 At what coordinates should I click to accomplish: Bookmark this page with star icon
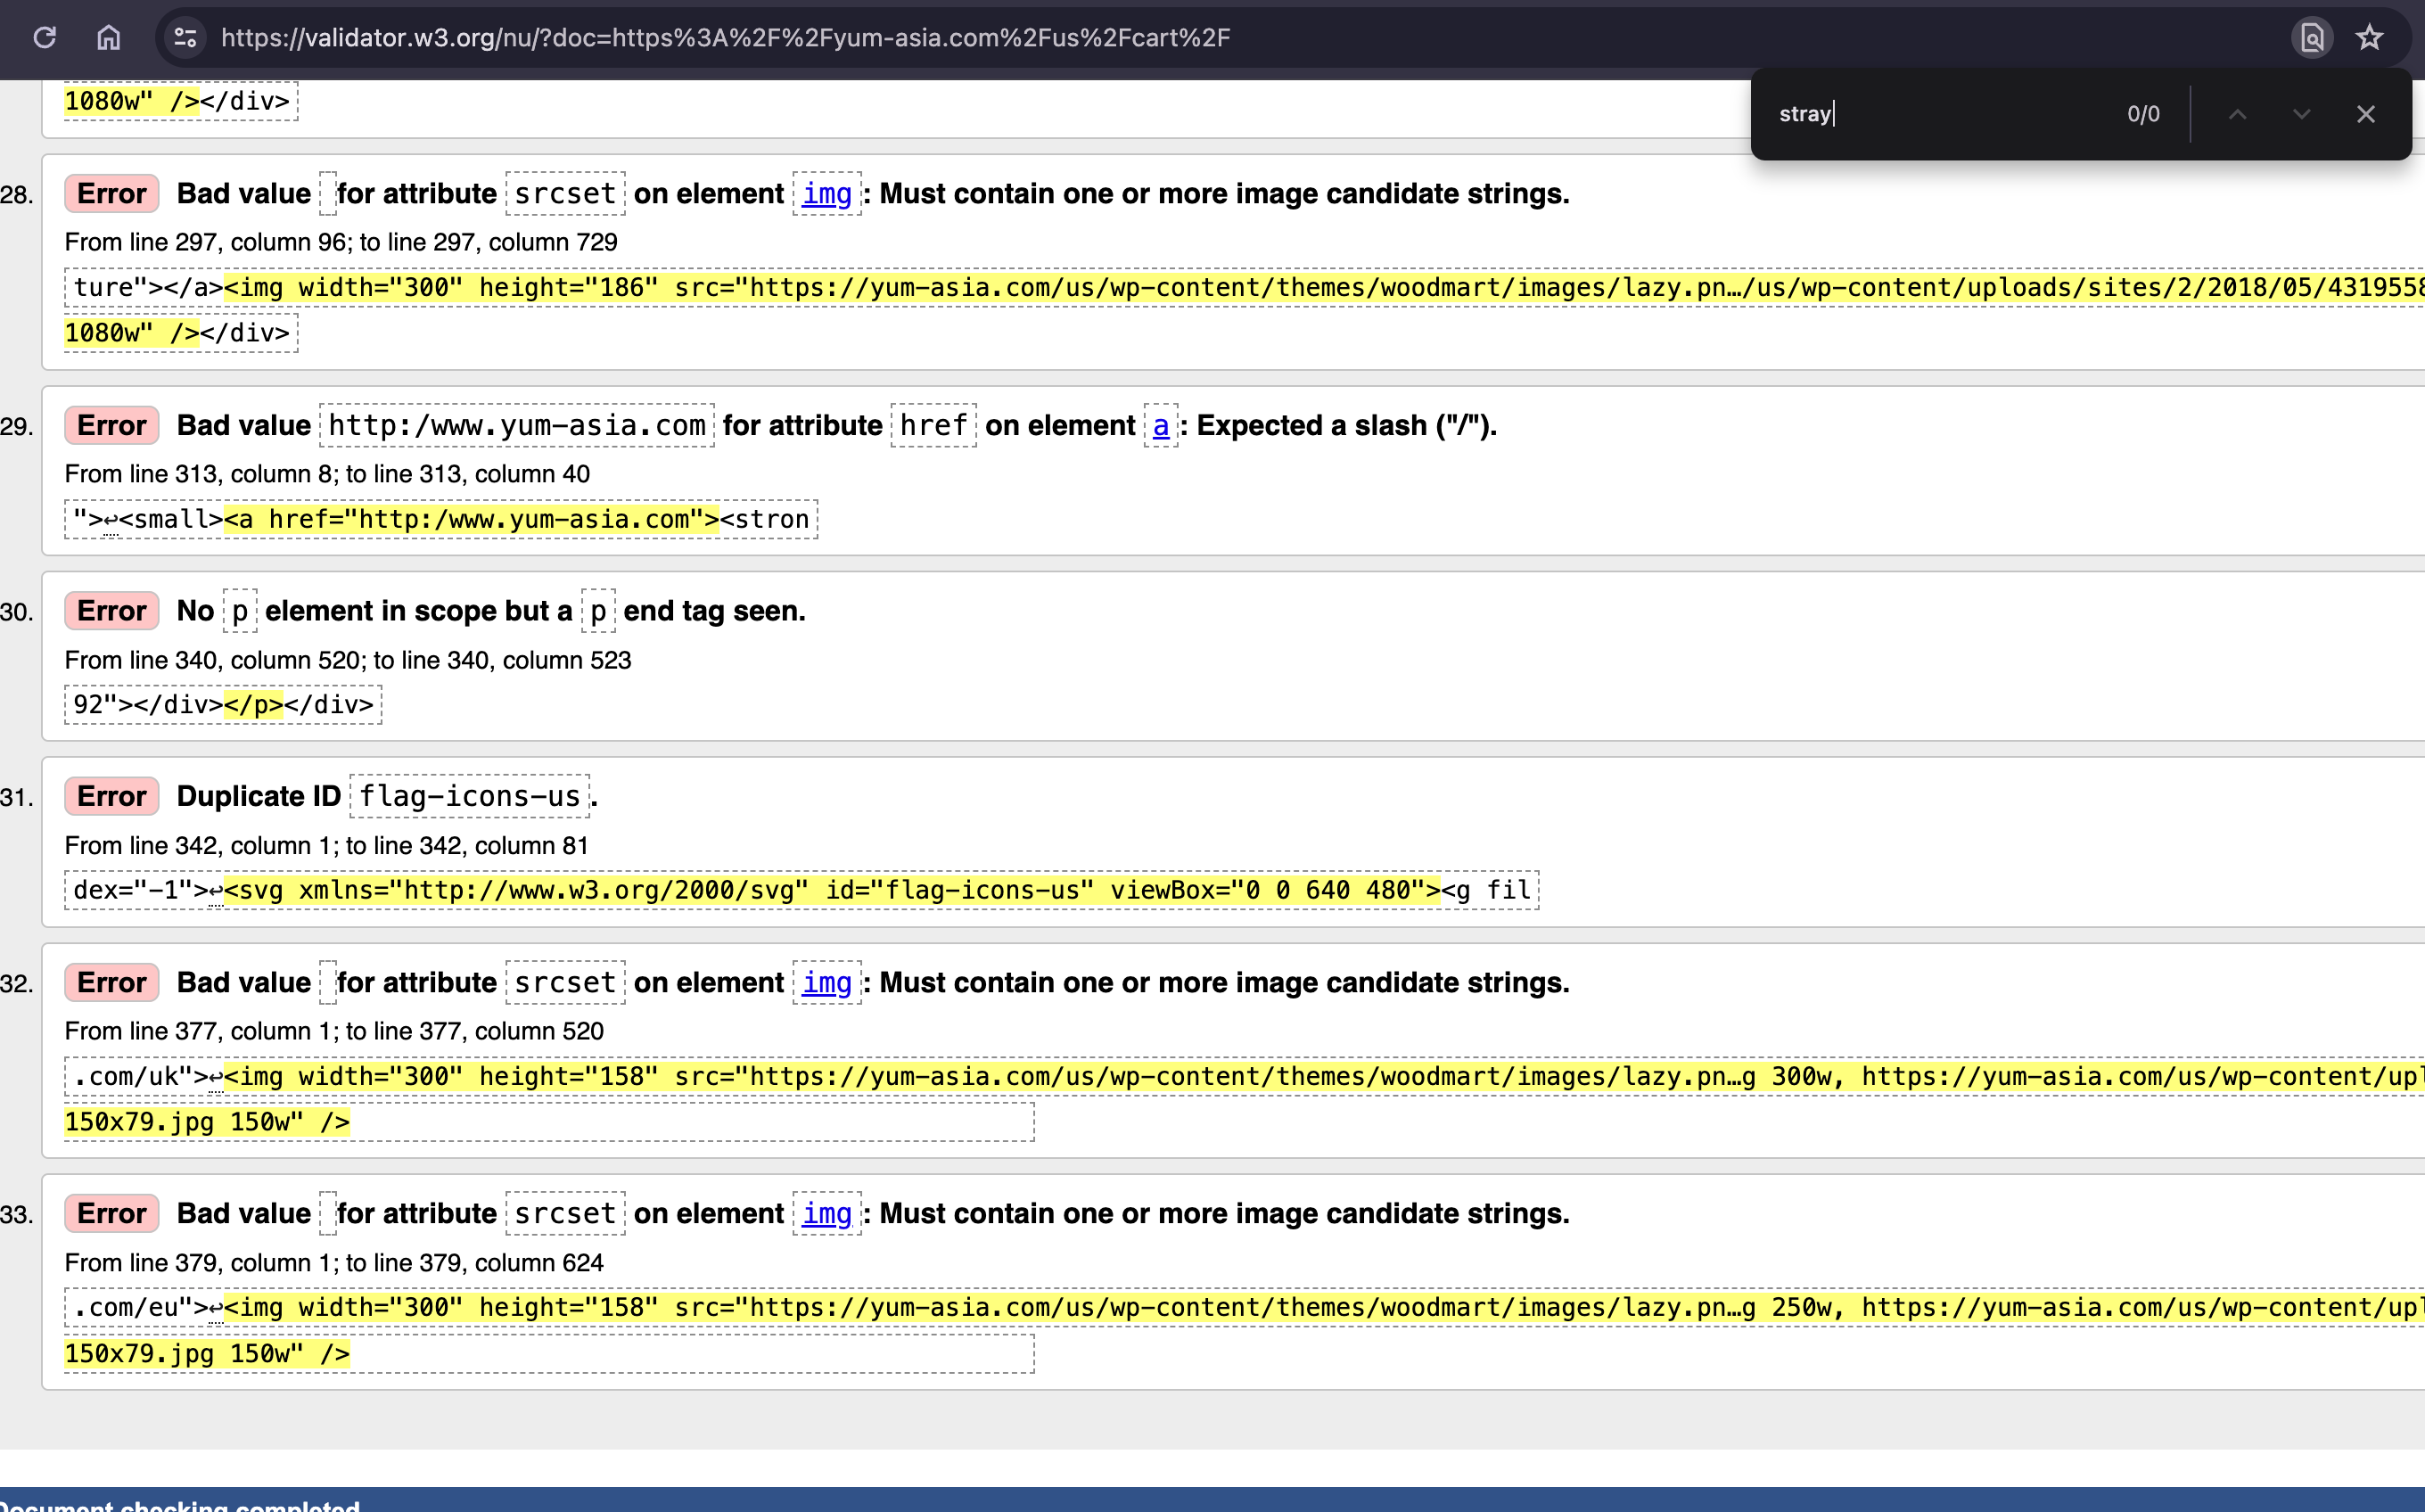tap(2369, 38)
